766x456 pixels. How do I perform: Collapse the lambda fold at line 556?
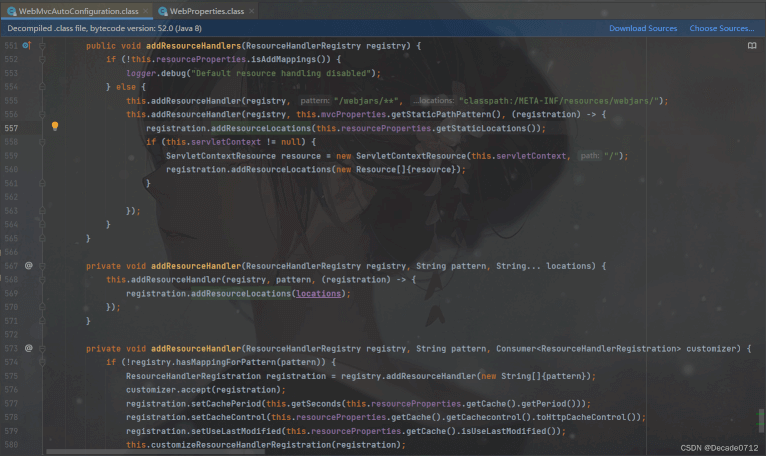pyautogui.click(x=43, y=114)
